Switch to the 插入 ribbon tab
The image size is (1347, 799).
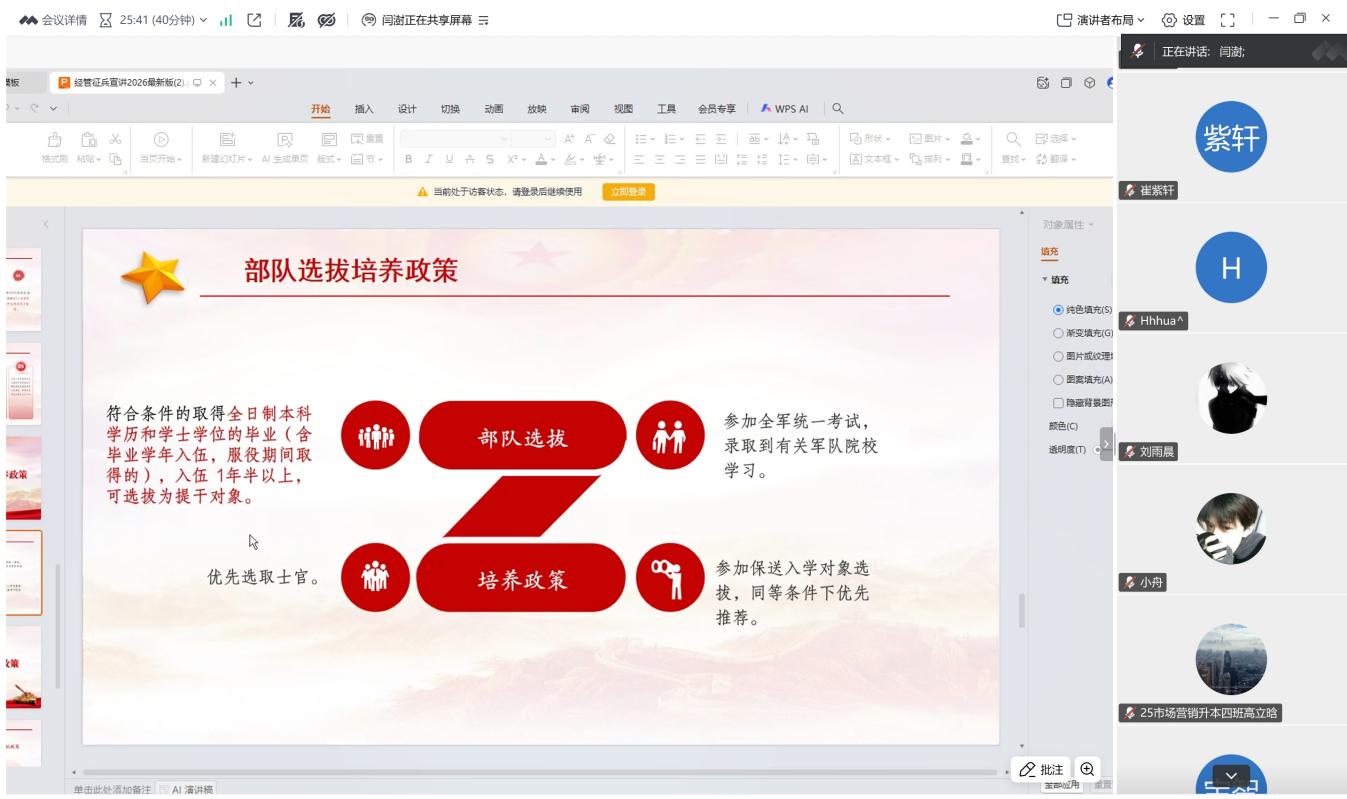click(364, 109)
